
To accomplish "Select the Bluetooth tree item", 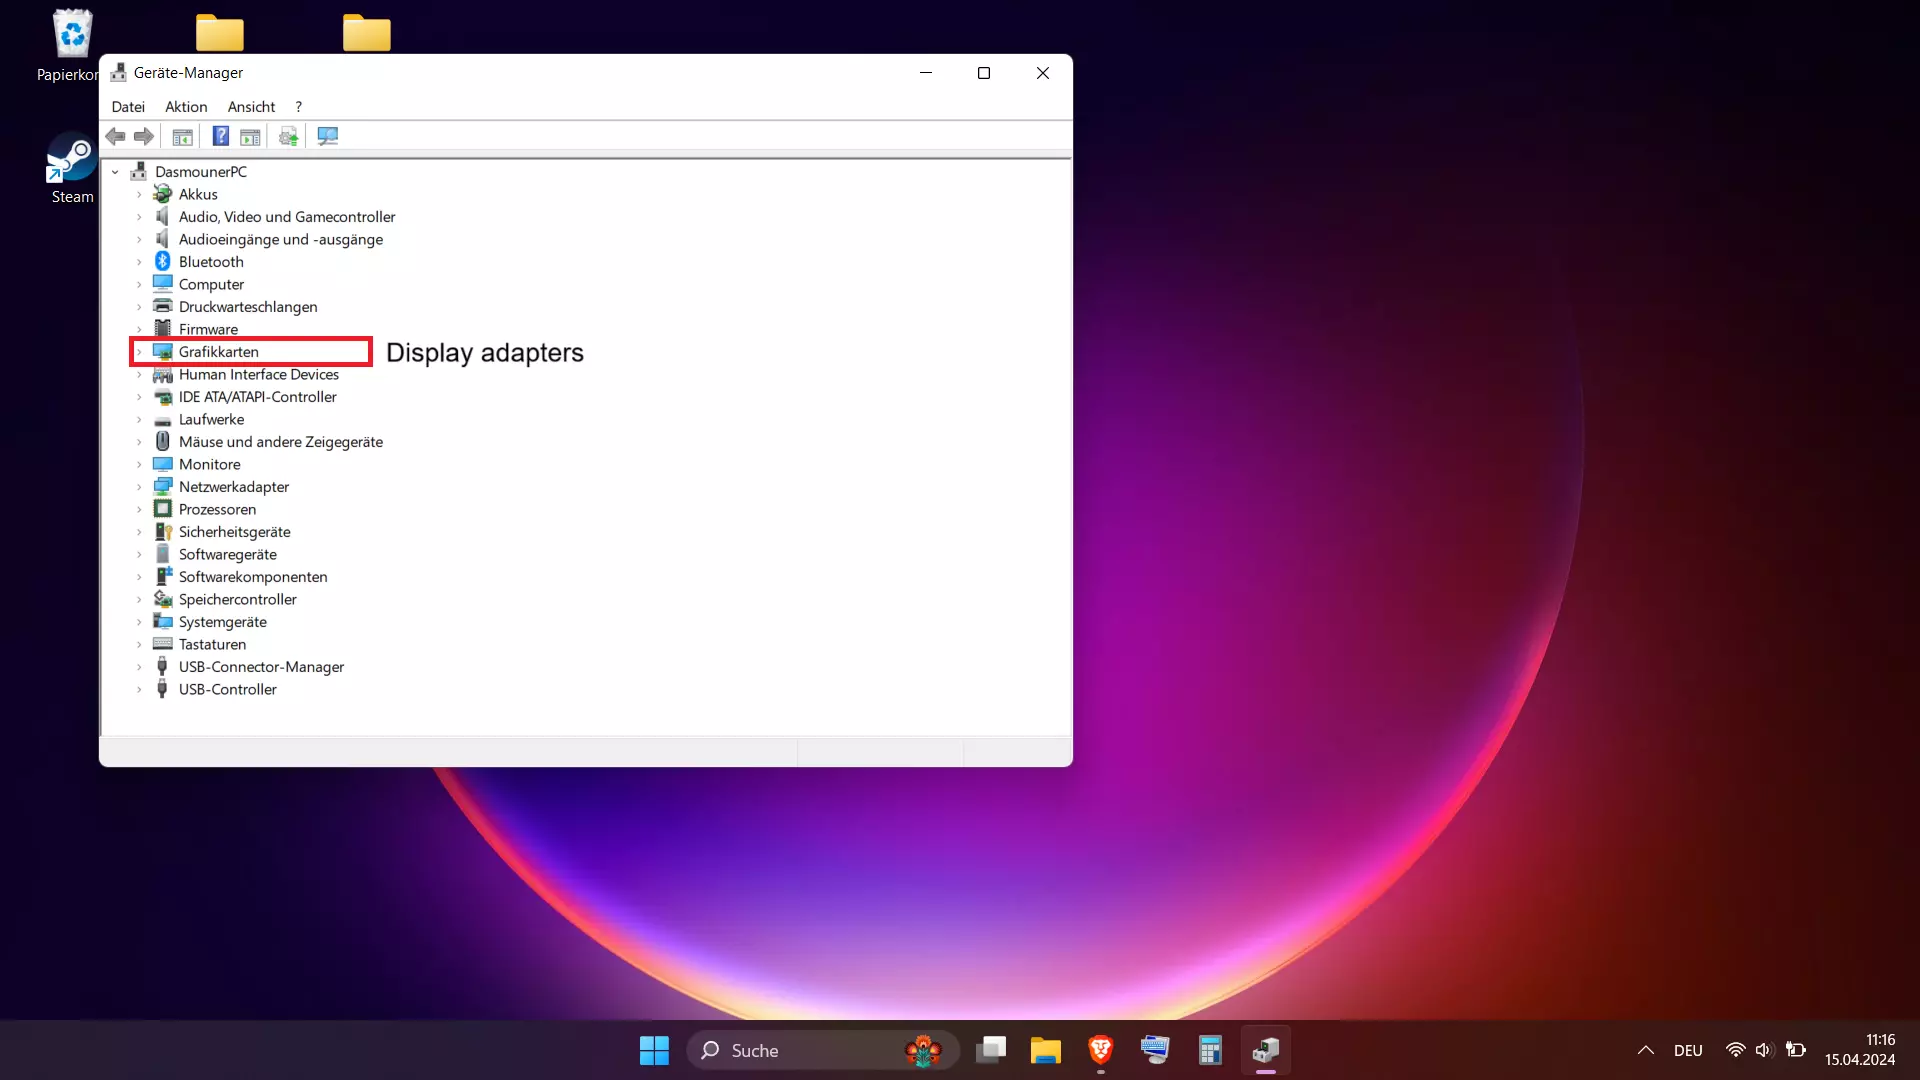I will click(211, 262).
